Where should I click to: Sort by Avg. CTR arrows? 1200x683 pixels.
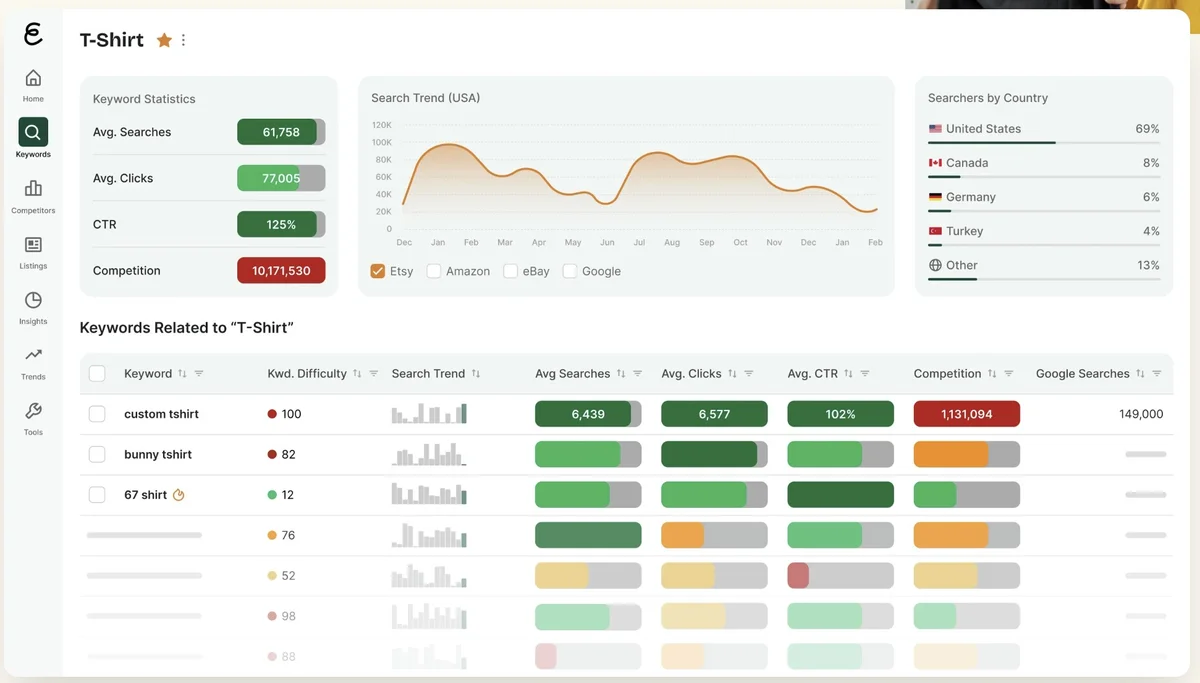pyautogui.click(x=848, y=373)
